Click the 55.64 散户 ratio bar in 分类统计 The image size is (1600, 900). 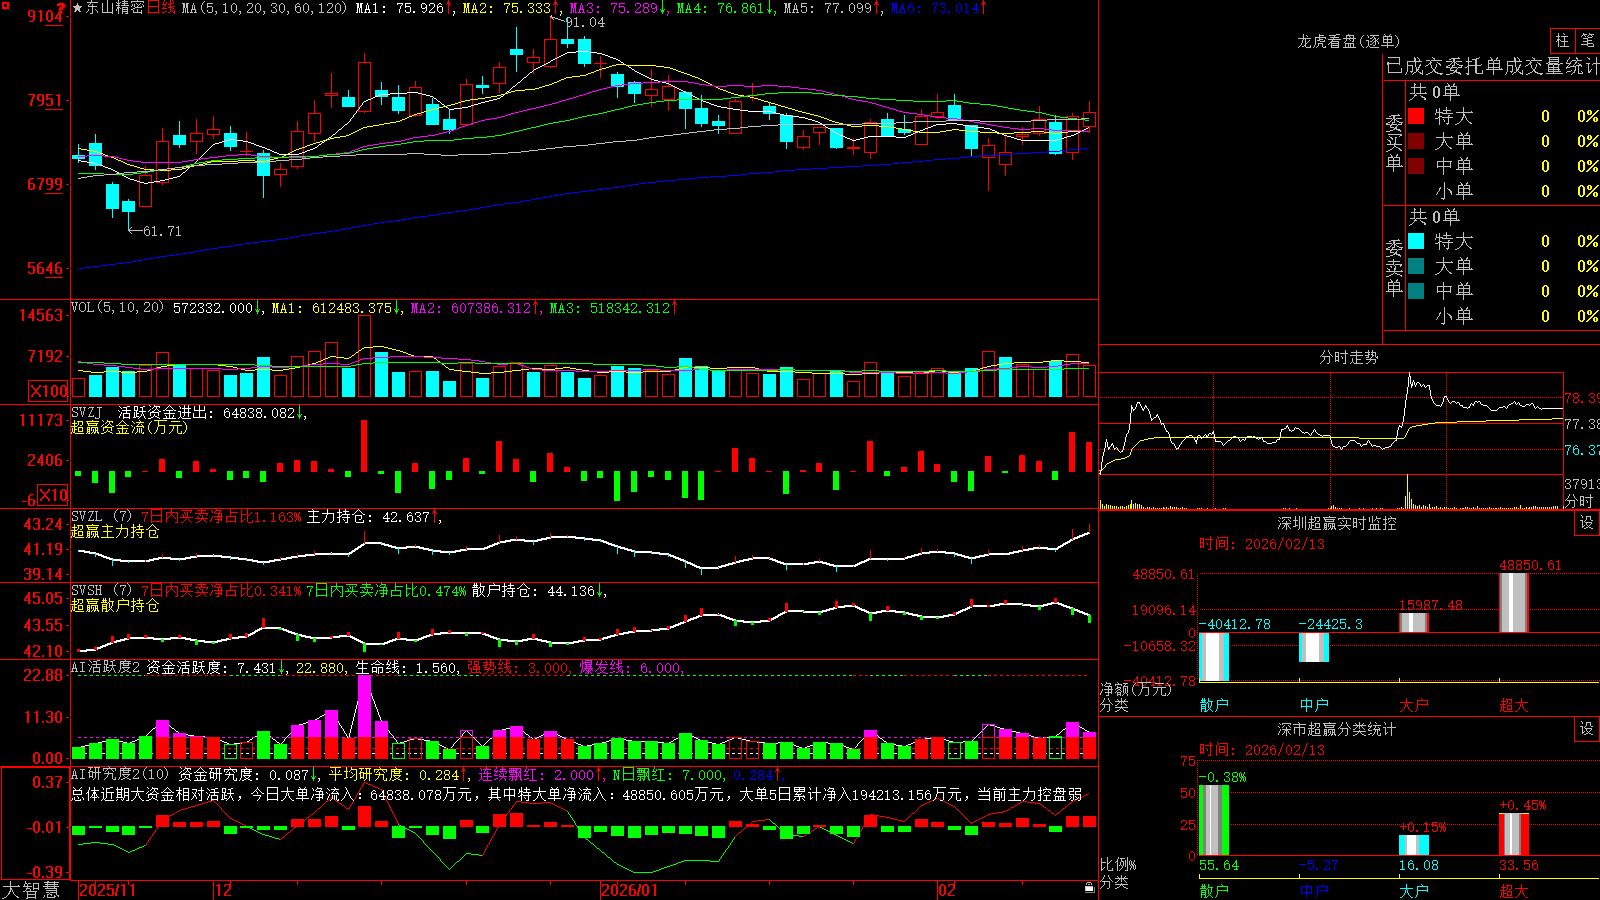(x=1214, y=821)
